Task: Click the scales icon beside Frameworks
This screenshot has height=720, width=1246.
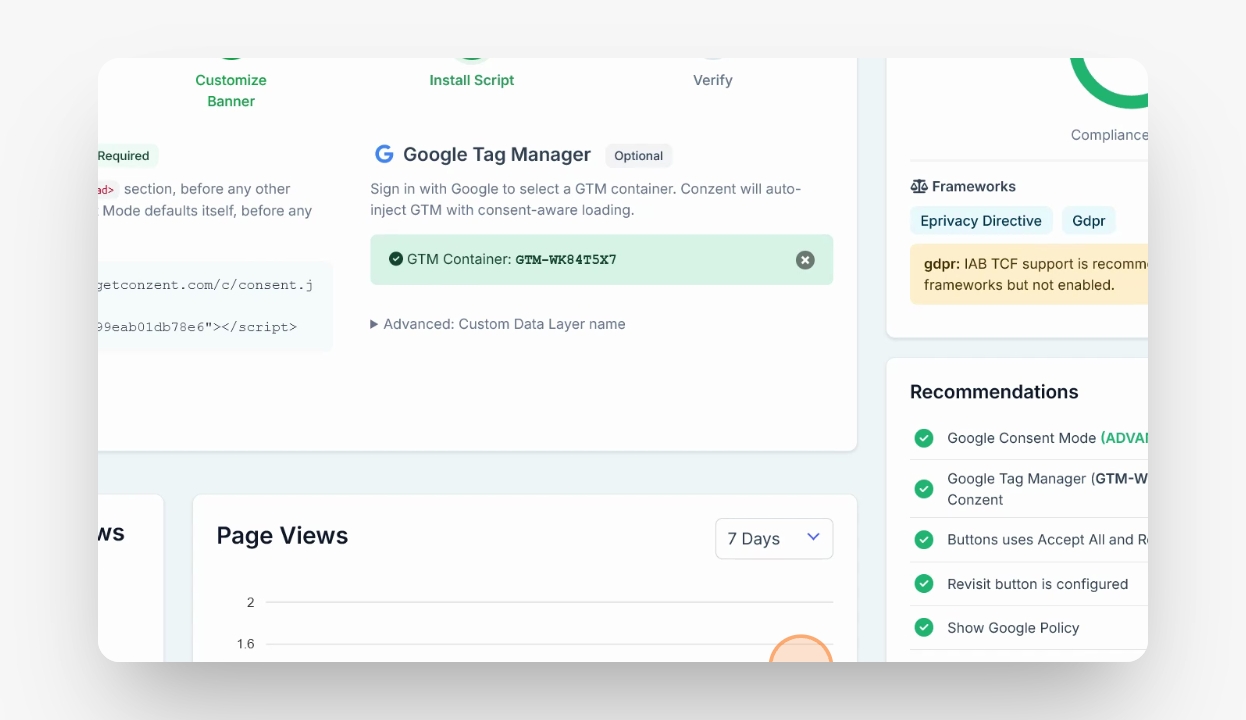Action: pos(919,186)
